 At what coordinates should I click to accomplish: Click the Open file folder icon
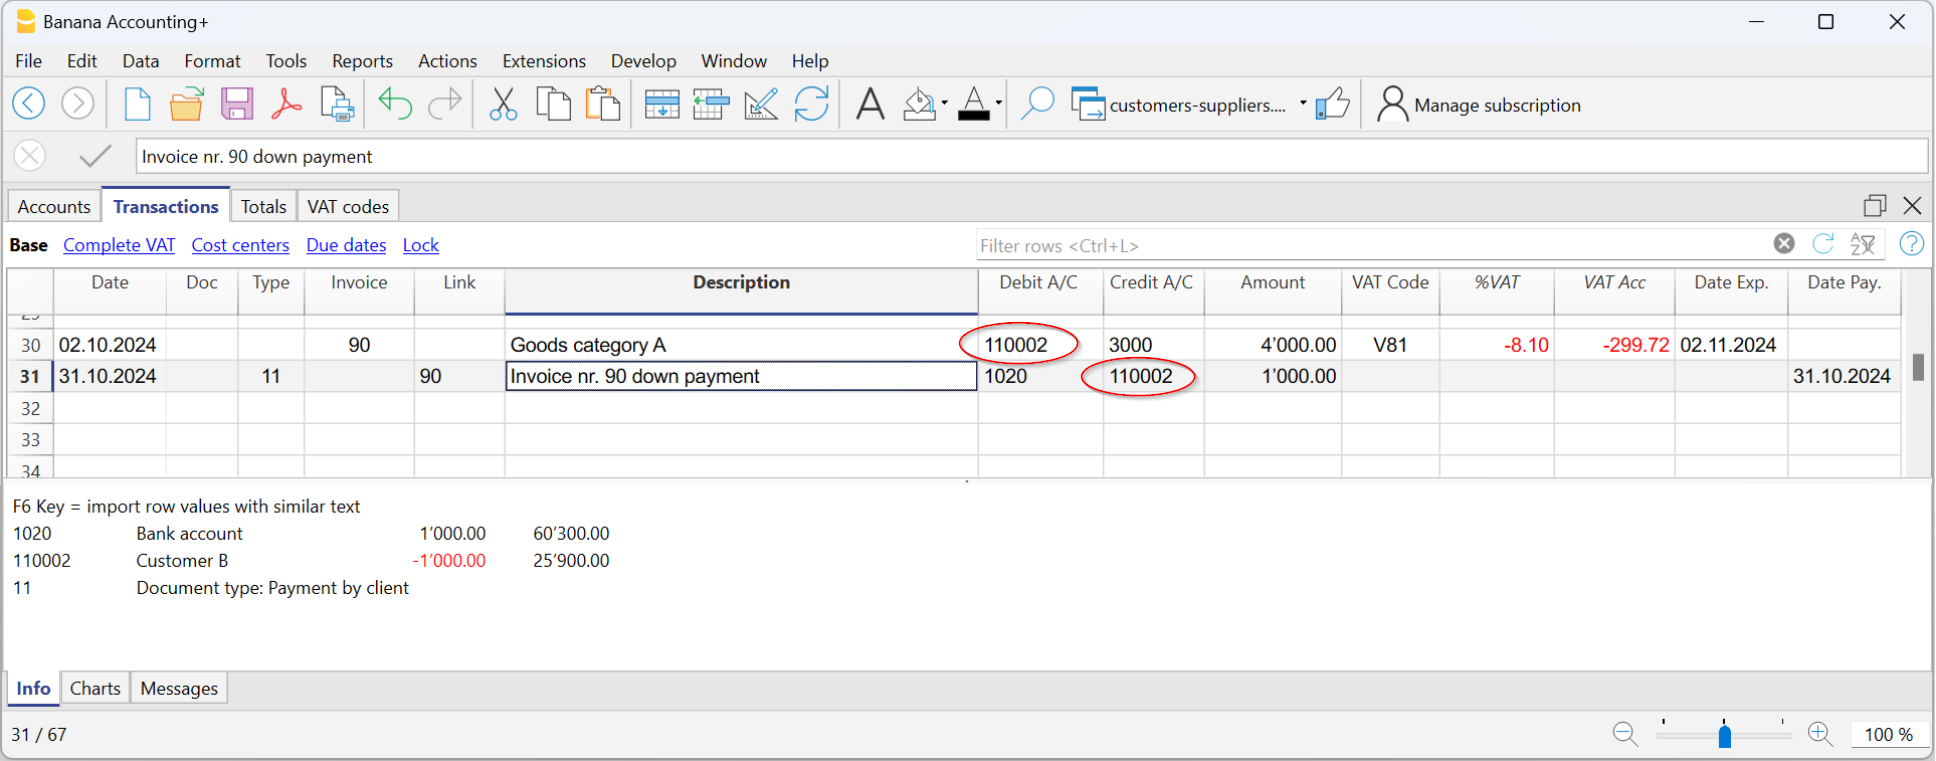pyautogui.click(x=186, y=104)
